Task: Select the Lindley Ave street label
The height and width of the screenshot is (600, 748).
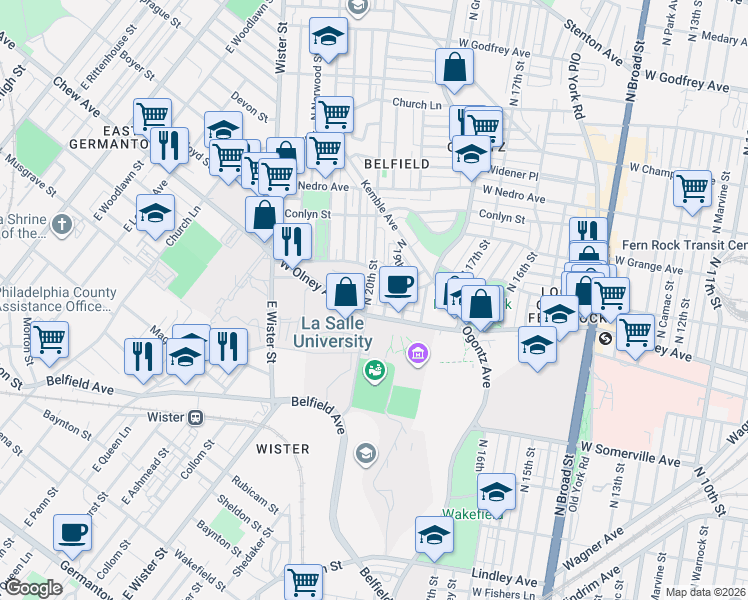Action: (x=505, y=577)
